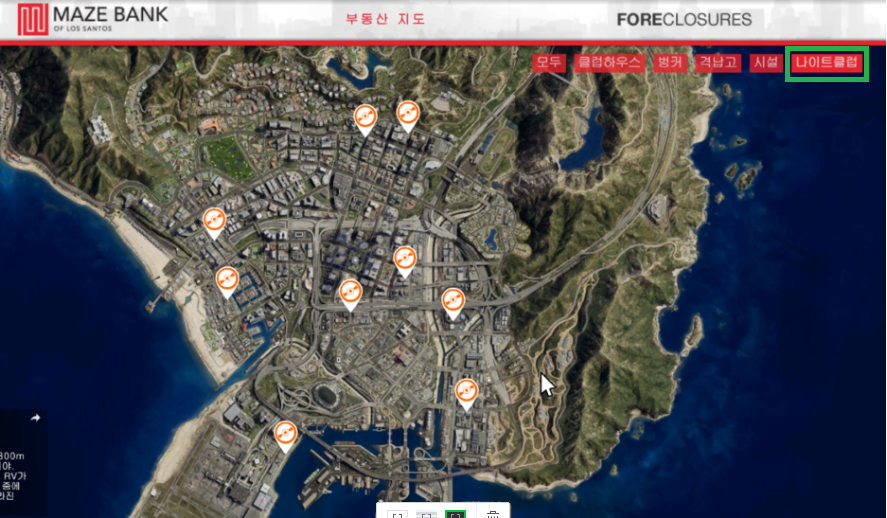Show all properties with the 모두 filter

point(548,62)
